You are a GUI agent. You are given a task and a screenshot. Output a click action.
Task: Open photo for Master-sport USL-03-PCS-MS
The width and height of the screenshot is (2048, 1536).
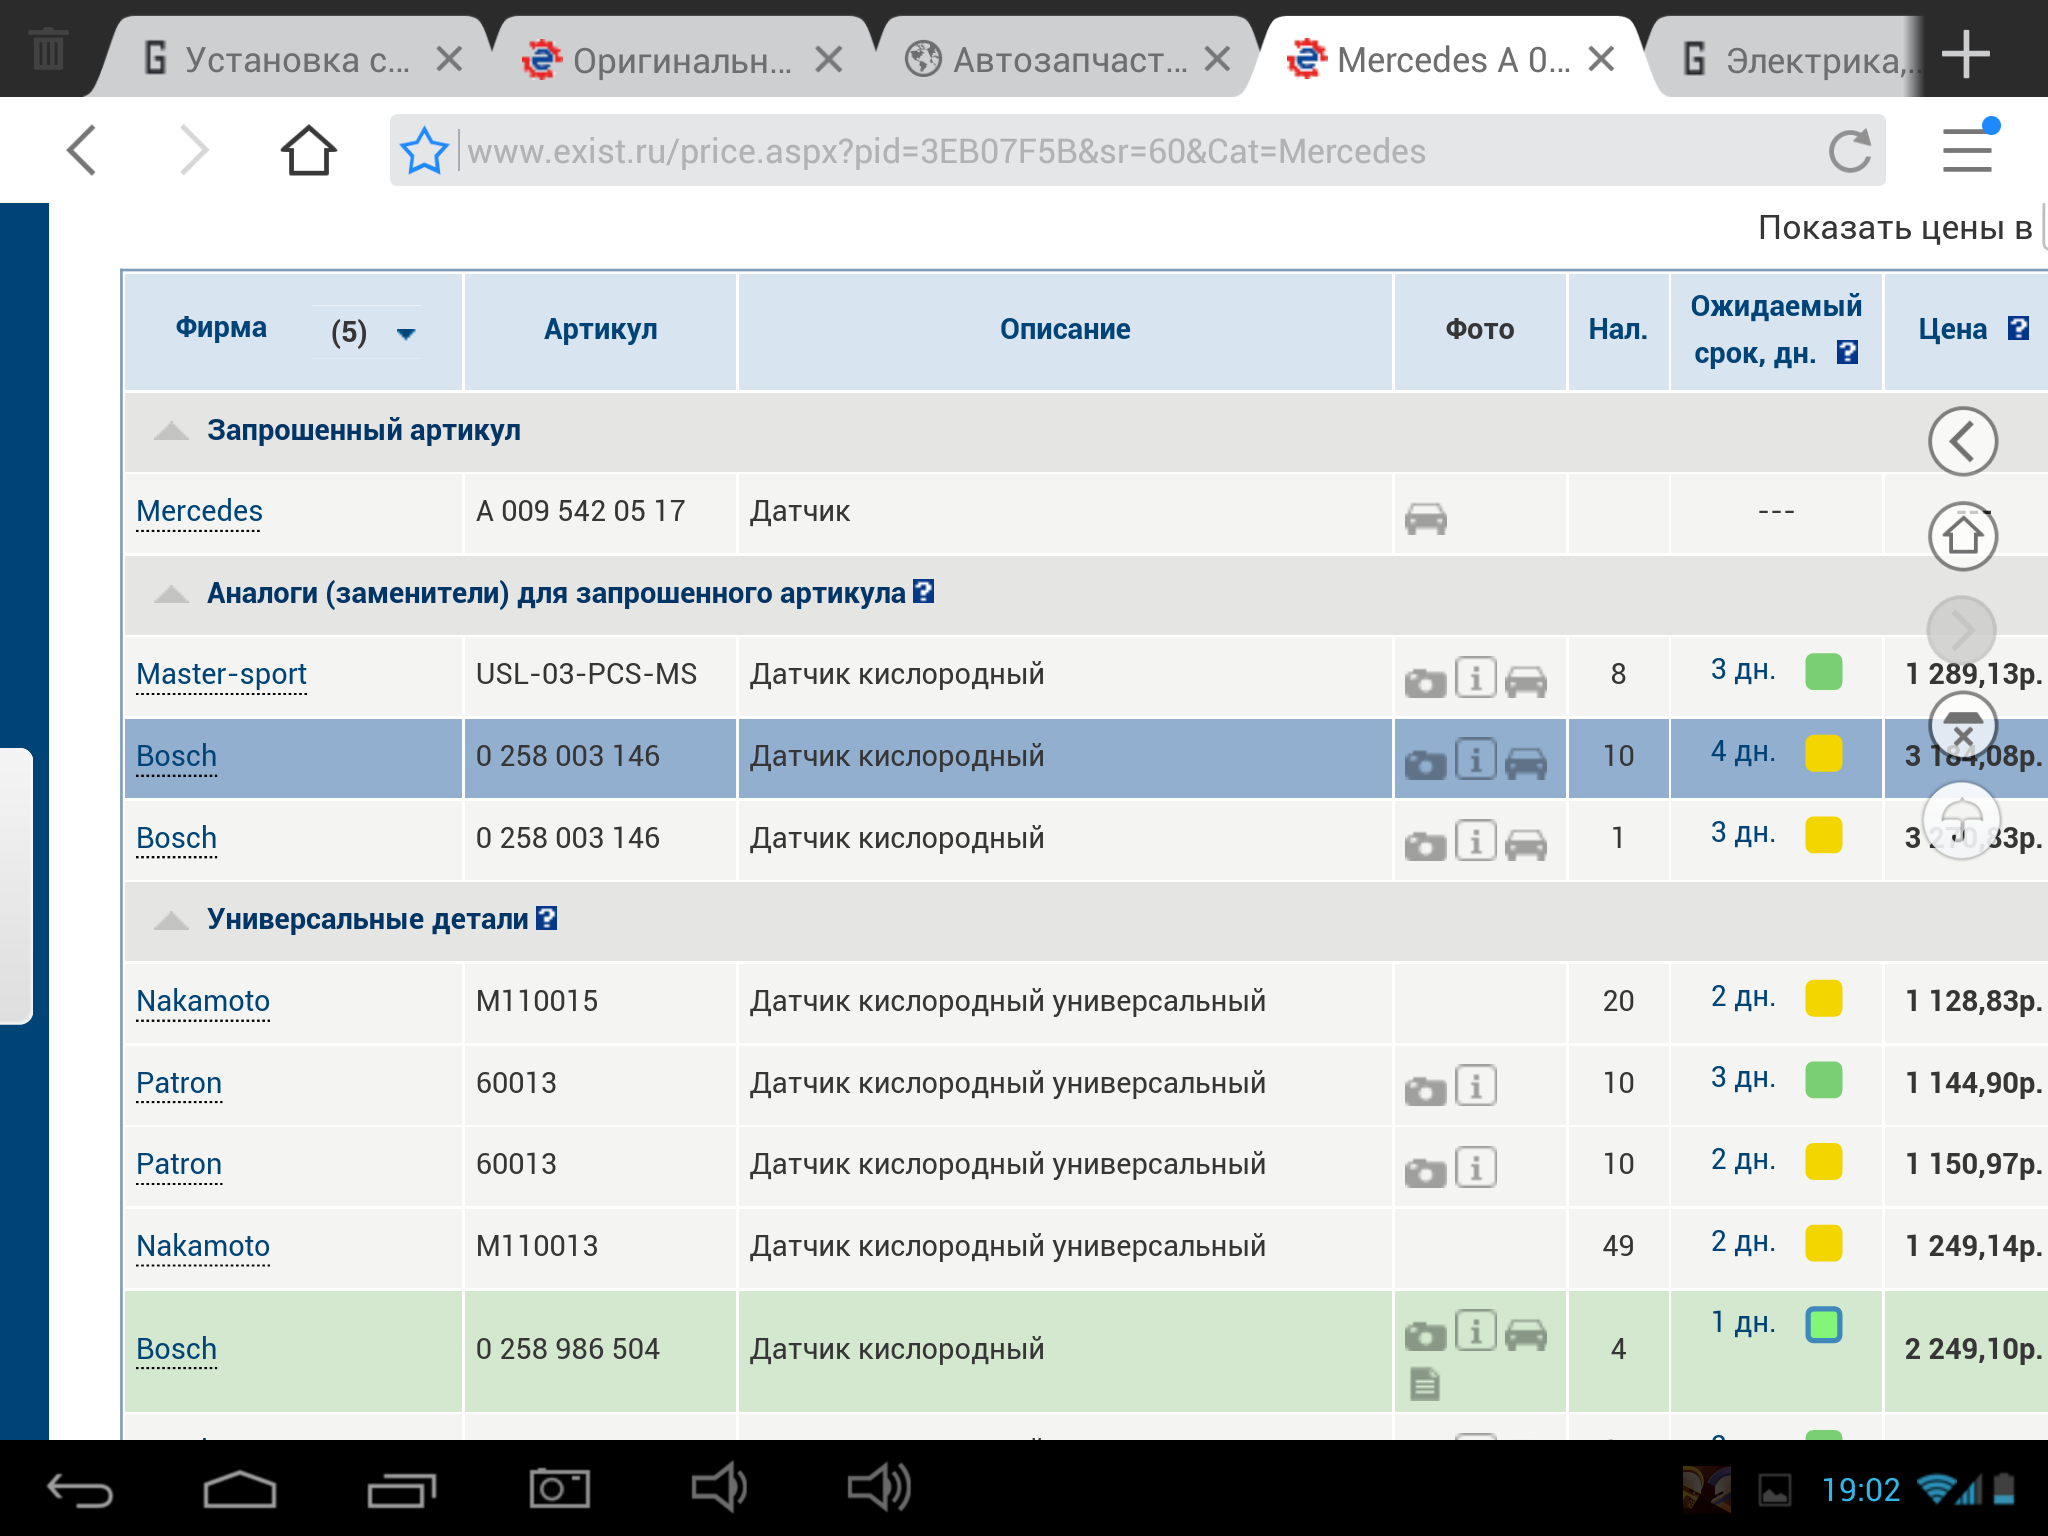click(x=1425, y=683)
